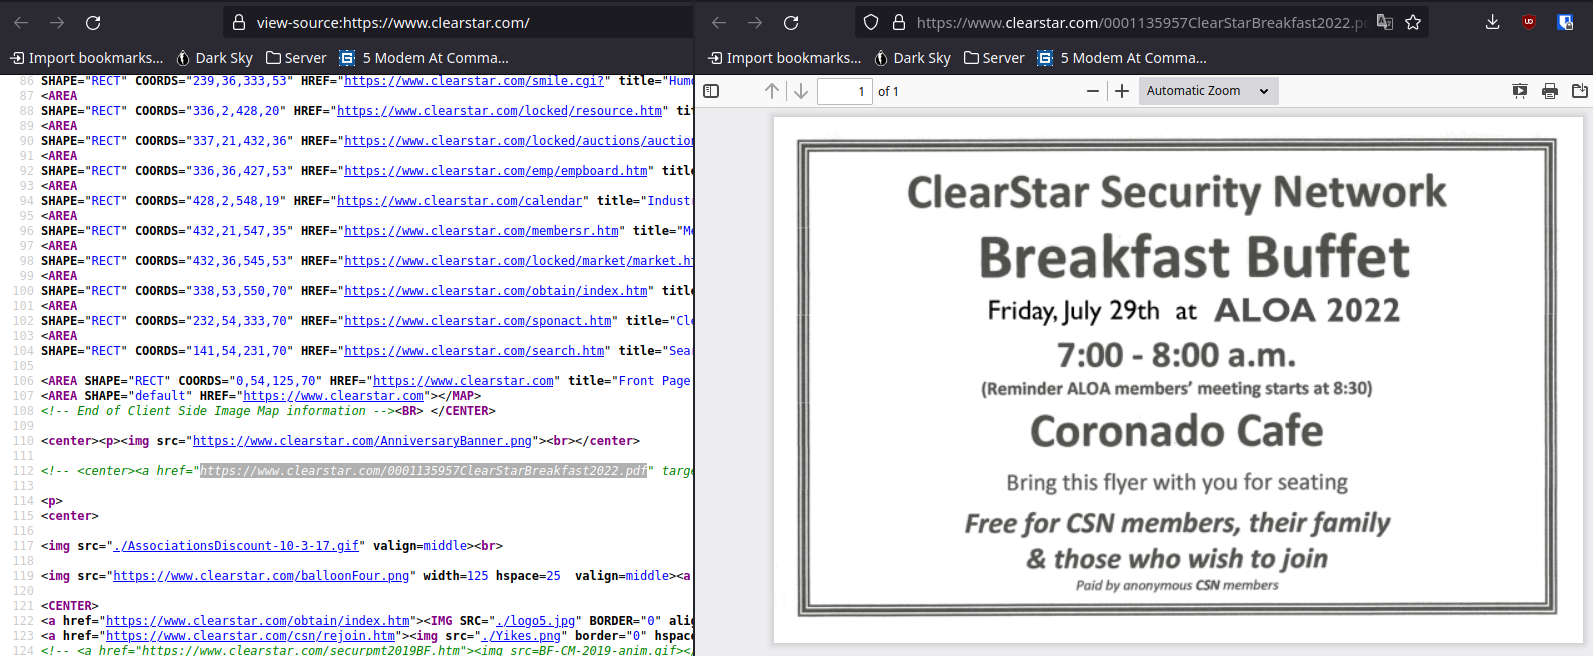
Task: Save the PDF using toolbar icon
Action: [1580, 91]
